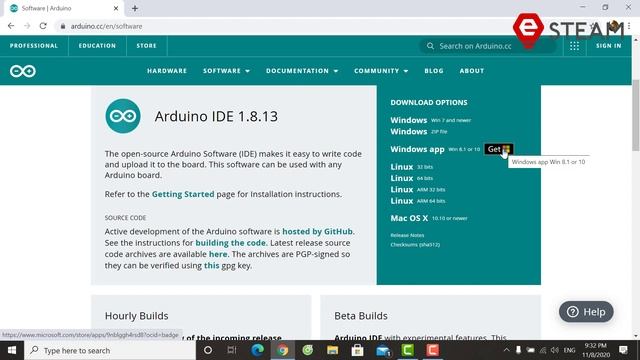Click the Beta Builds heading

361,316
